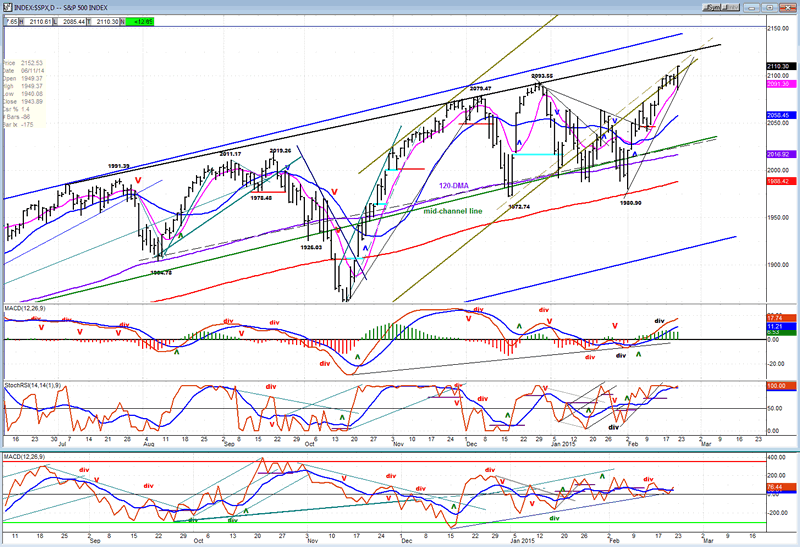Viewport: 800px width, 547px height.
Task: Minimize the SPX chart window
Action: pos(751,7)
